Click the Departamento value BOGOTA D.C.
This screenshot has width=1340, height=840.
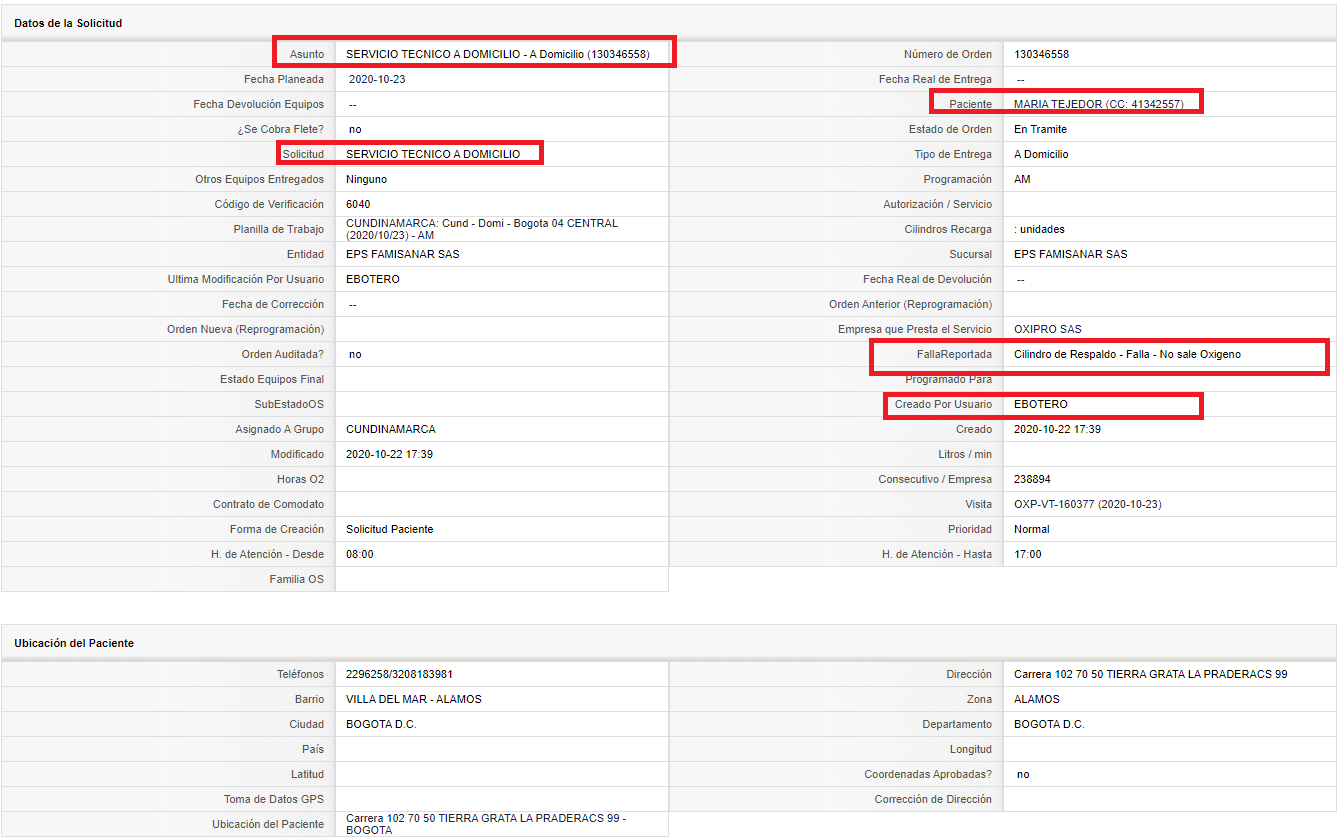coord(1049,724)
